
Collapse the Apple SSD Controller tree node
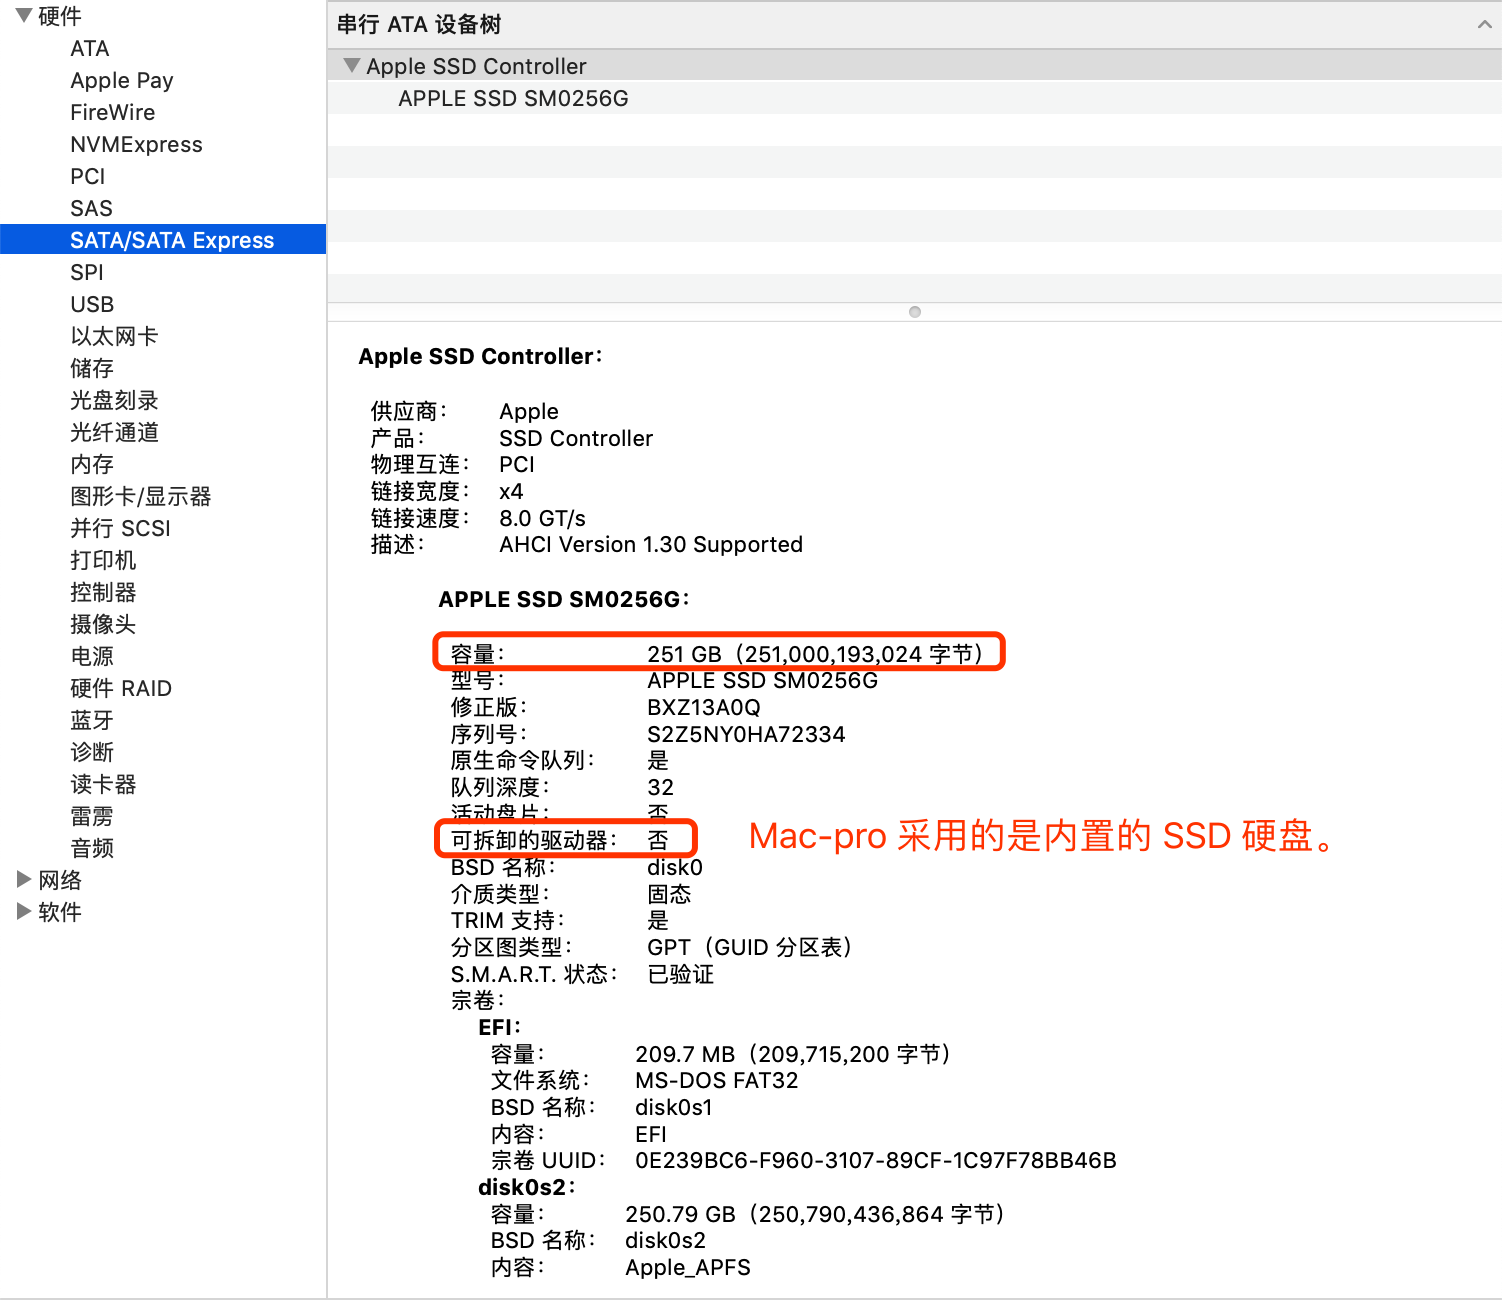point(351,65)
